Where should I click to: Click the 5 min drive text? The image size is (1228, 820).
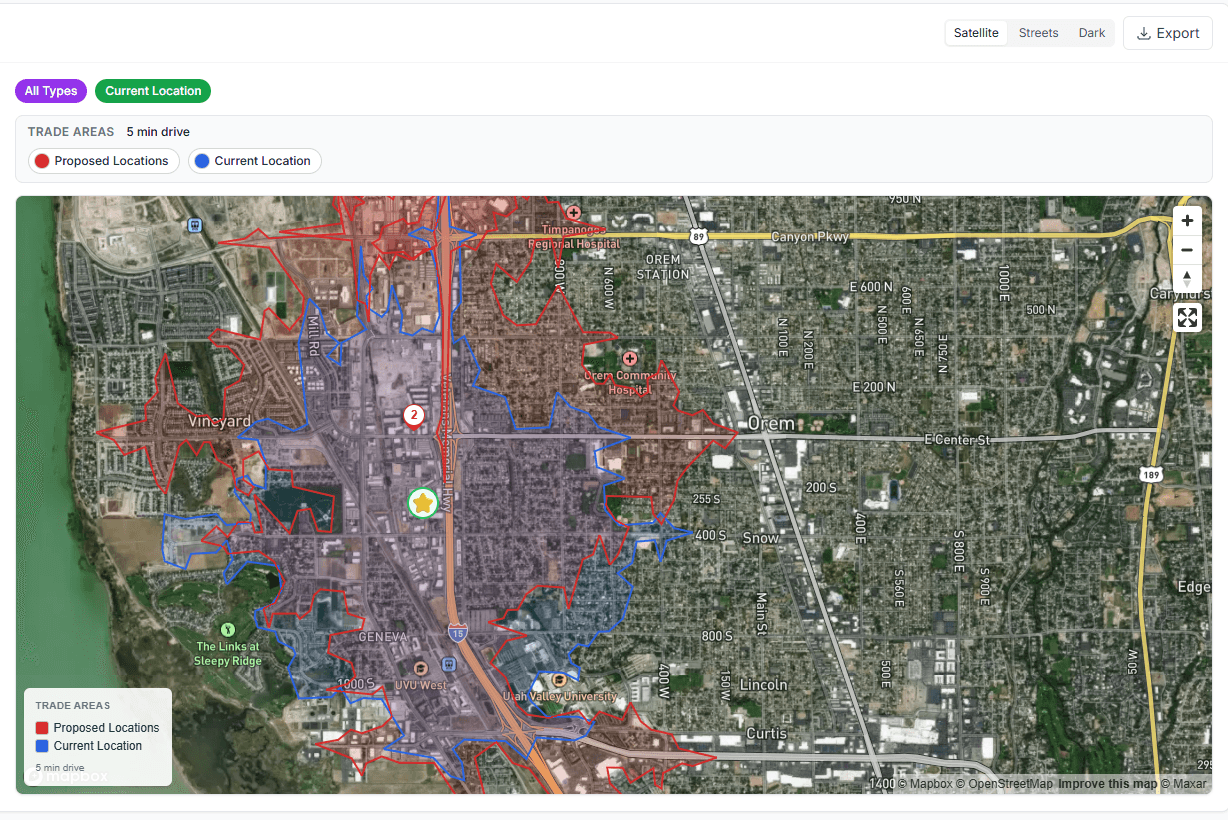(158, 132)
